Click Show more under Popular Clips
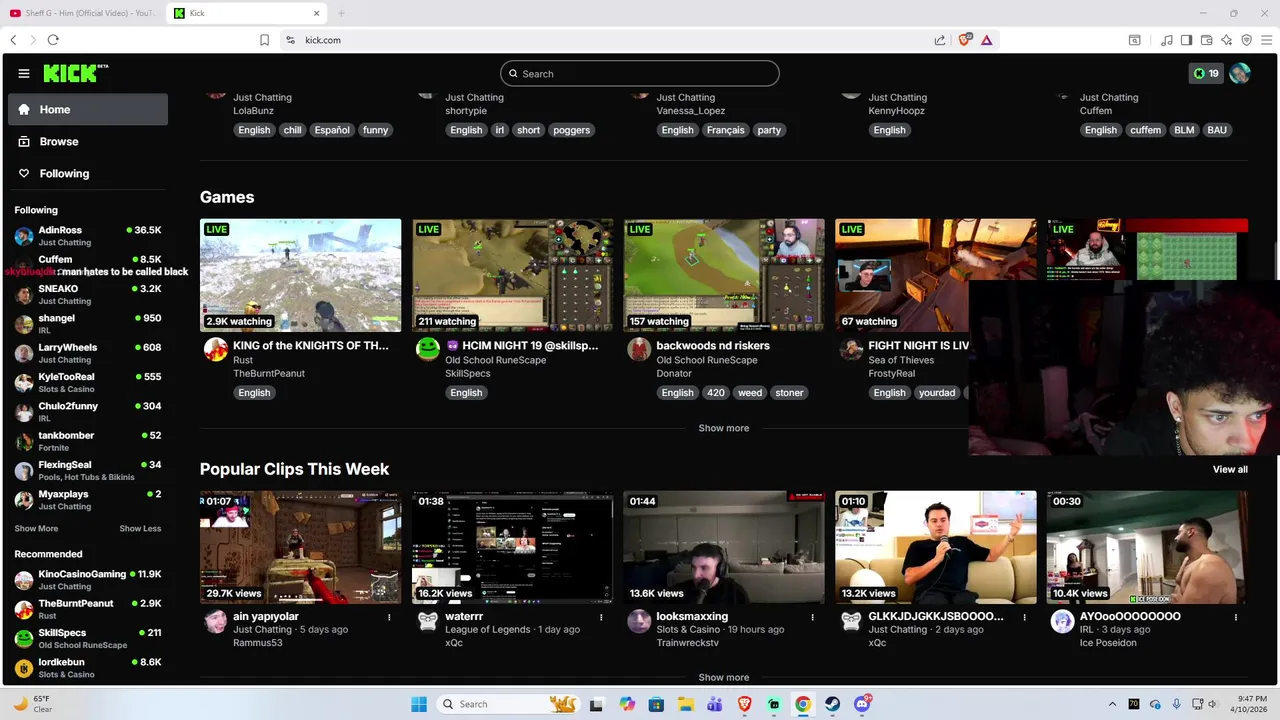The width and height of the screenshot is (1280, 720). click(x=723, y=677)
